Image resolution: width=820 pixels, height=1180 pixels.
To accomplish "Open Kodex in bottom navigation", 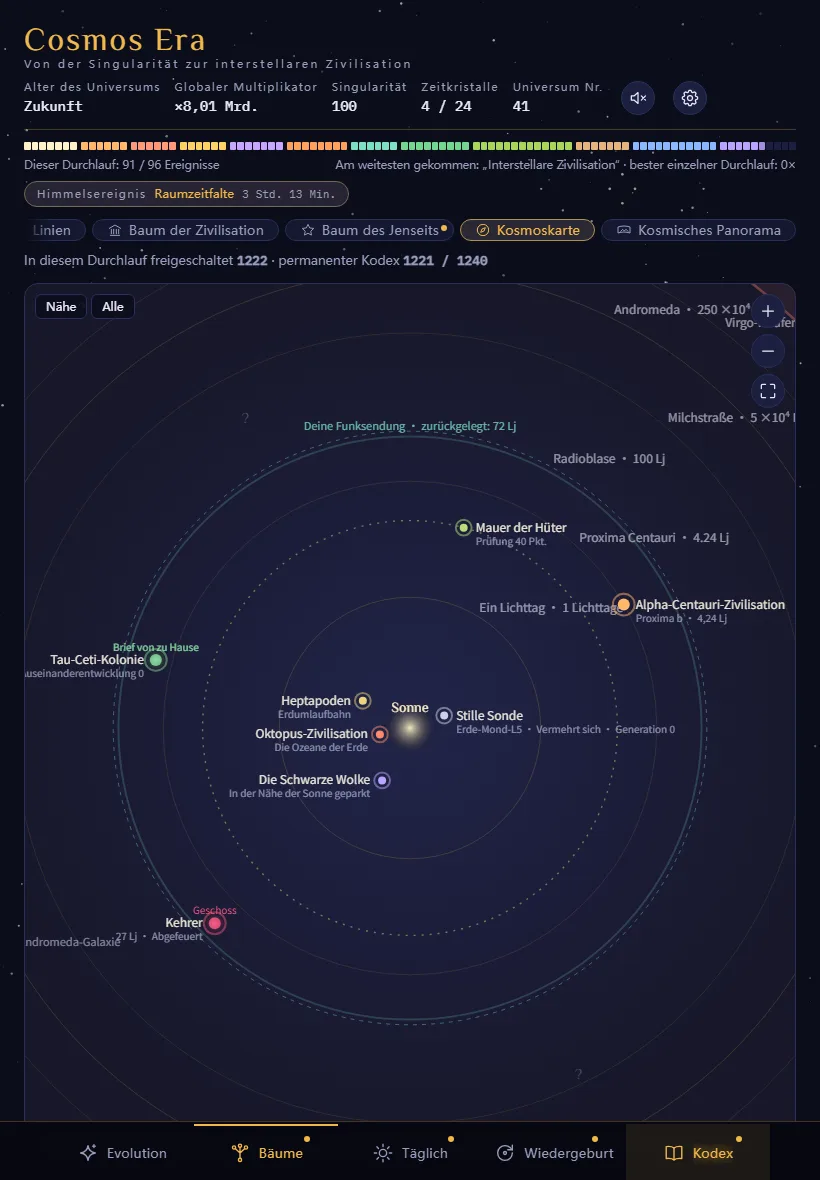I will [x=698, y=1152].
